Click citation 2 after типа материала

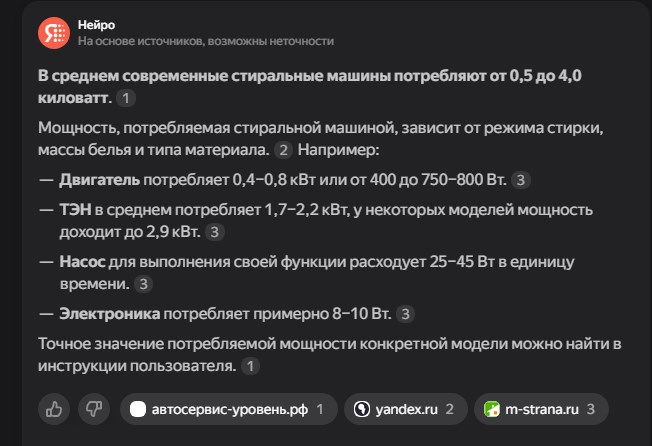tap(284, 150)
